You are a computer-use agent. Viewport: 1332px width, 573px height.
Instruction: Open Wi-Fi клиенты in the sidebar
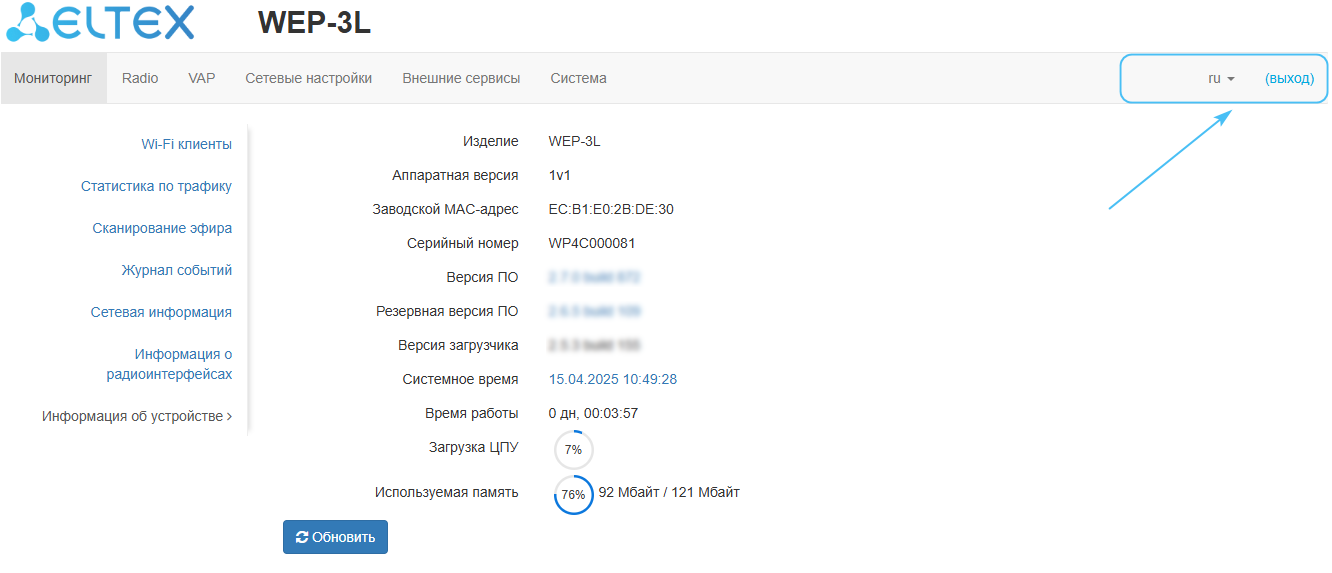(187, 144)
